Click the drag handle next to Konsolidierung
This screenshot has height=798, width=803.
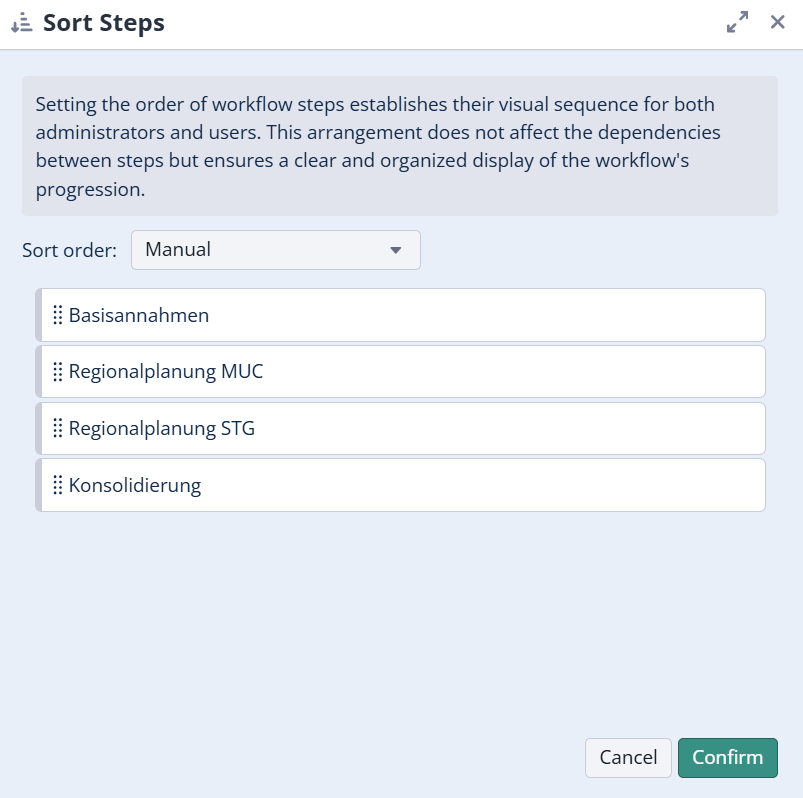coord(57,486)
